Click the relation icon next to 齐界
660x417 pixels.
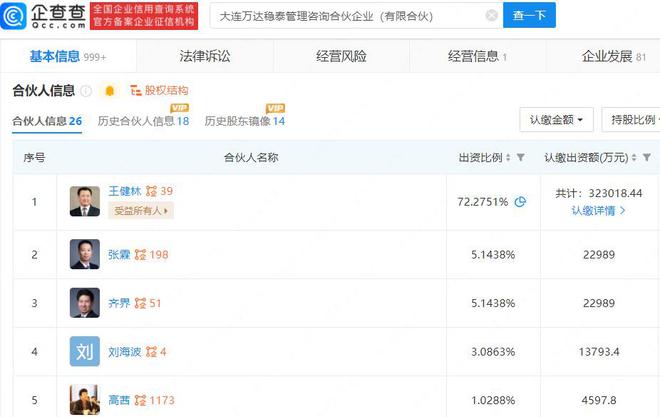point(140,303)
